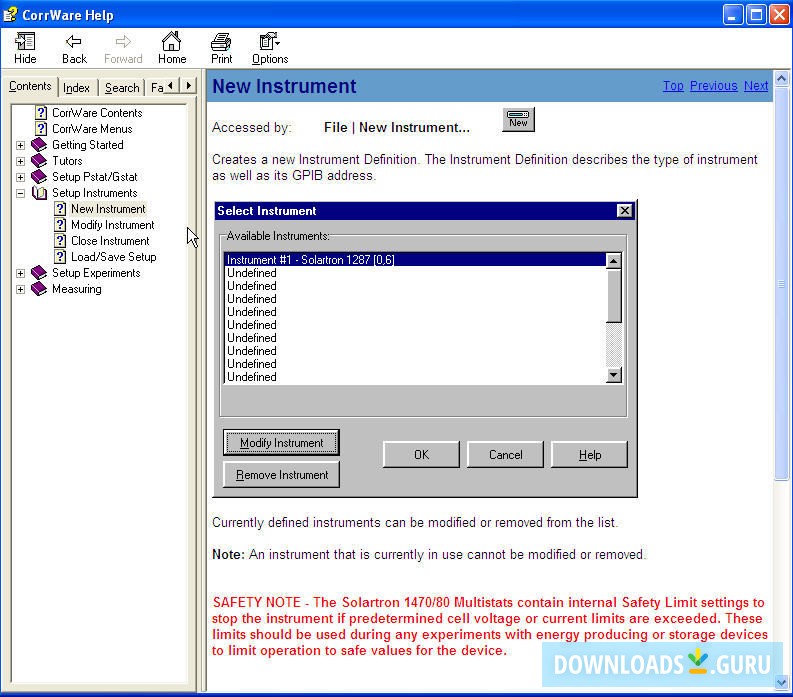The image size is (793, 697).
Task: Collapse the Setup Instruments tree node
Action: tap(20, 193)
